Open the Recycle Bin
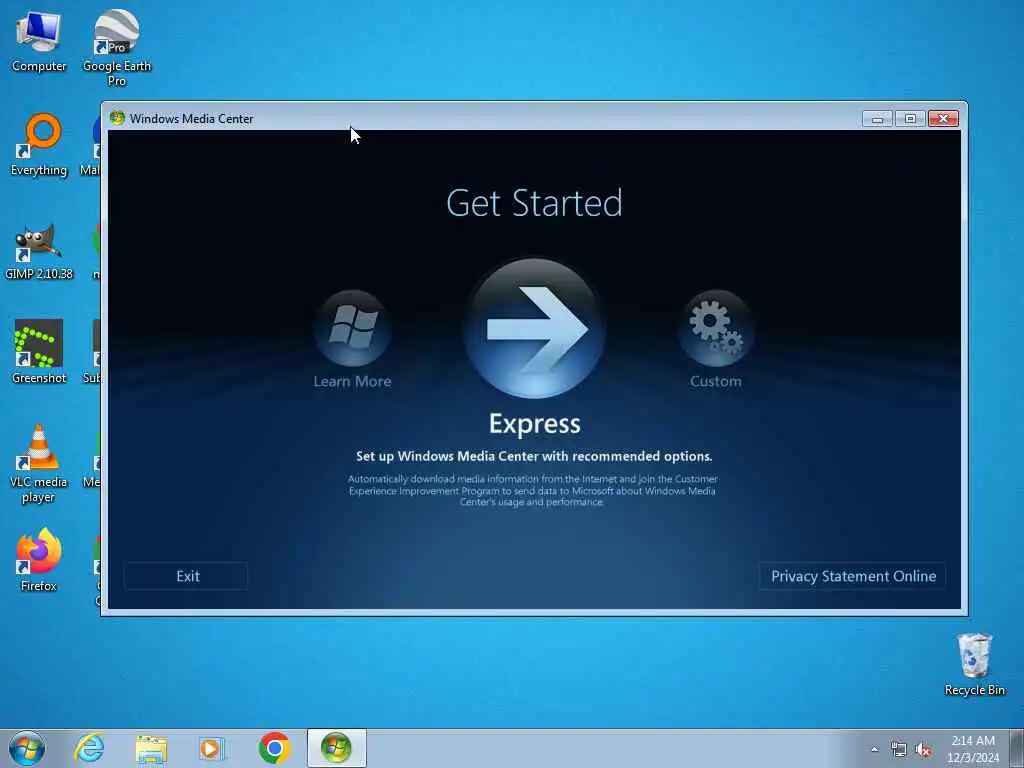The height and width of the screenshot is (768, 1024). [974, 664]
